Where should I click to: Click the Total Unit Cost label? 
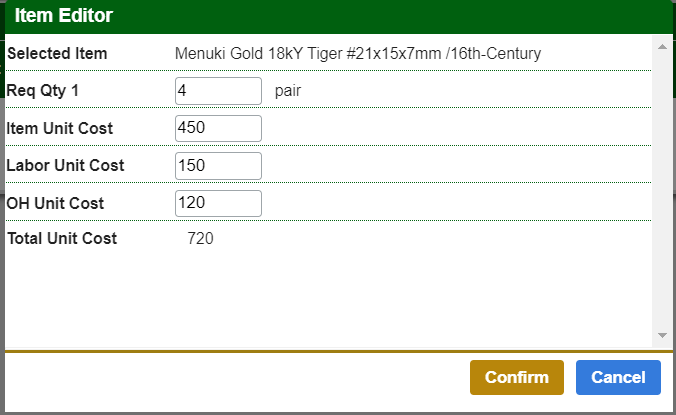(x=62, y=238)
